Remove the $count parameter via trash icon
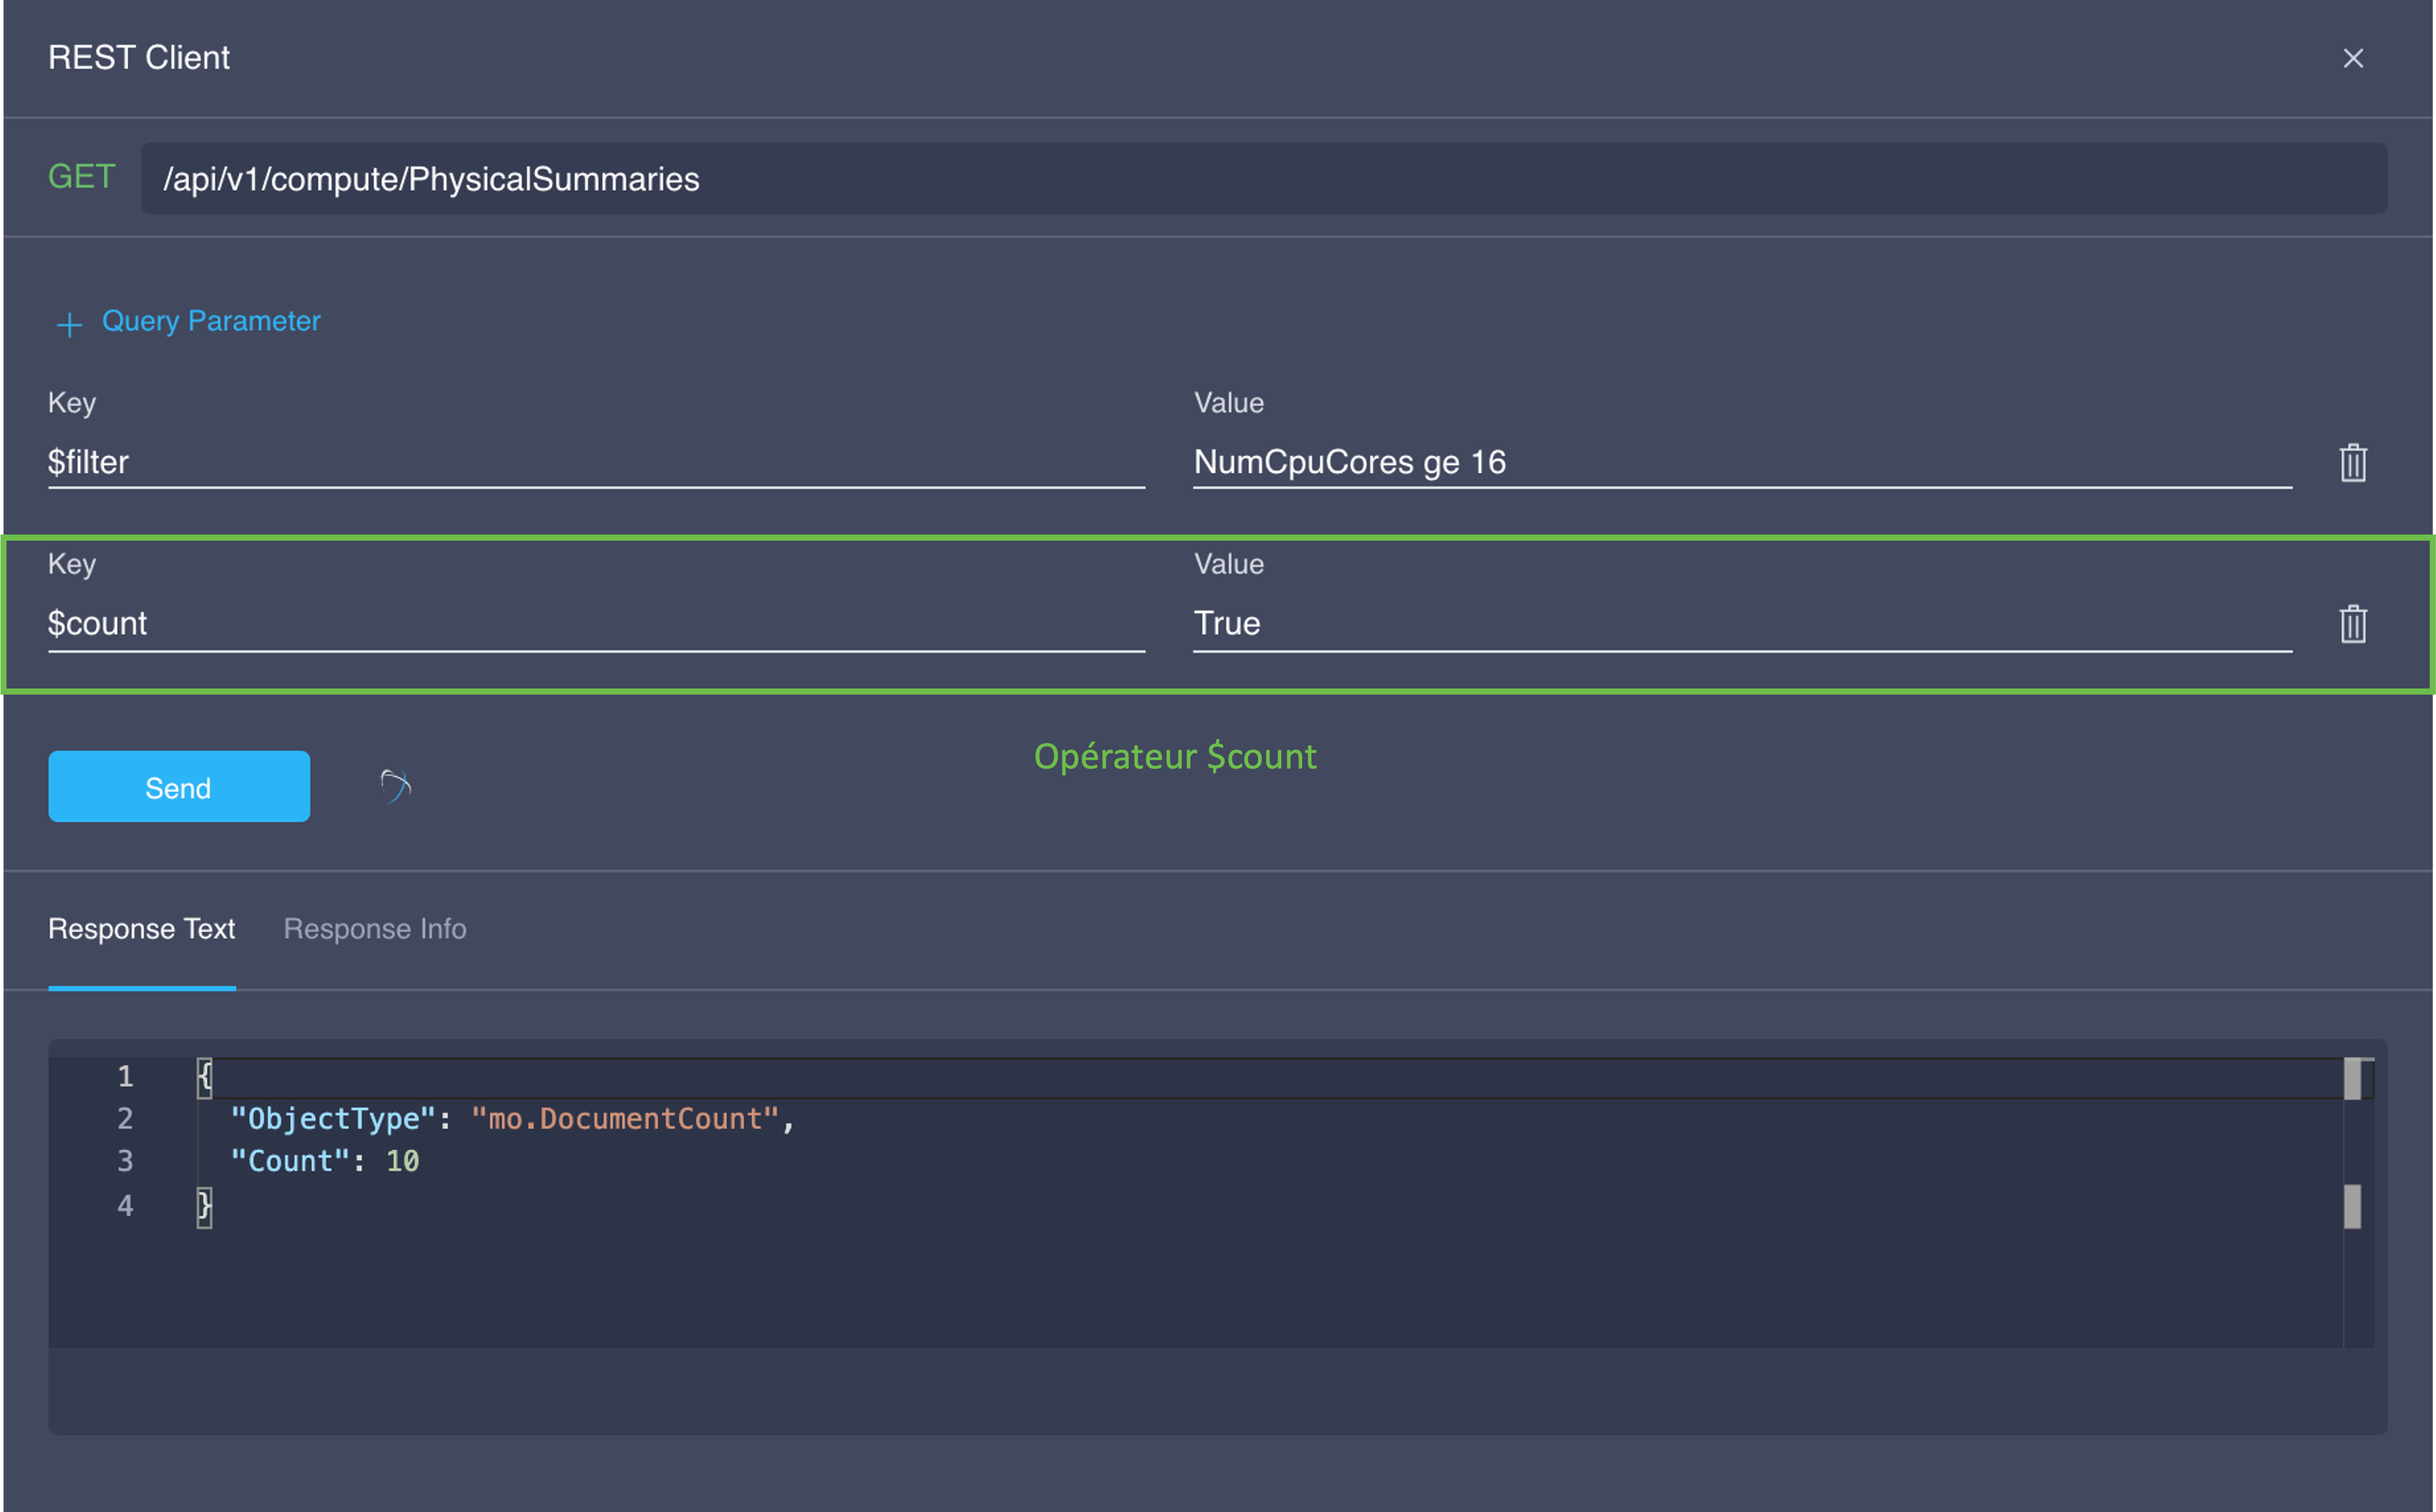This screenshot has width=2436, height=1512. pyautogui.click(x=2352, y=624)
